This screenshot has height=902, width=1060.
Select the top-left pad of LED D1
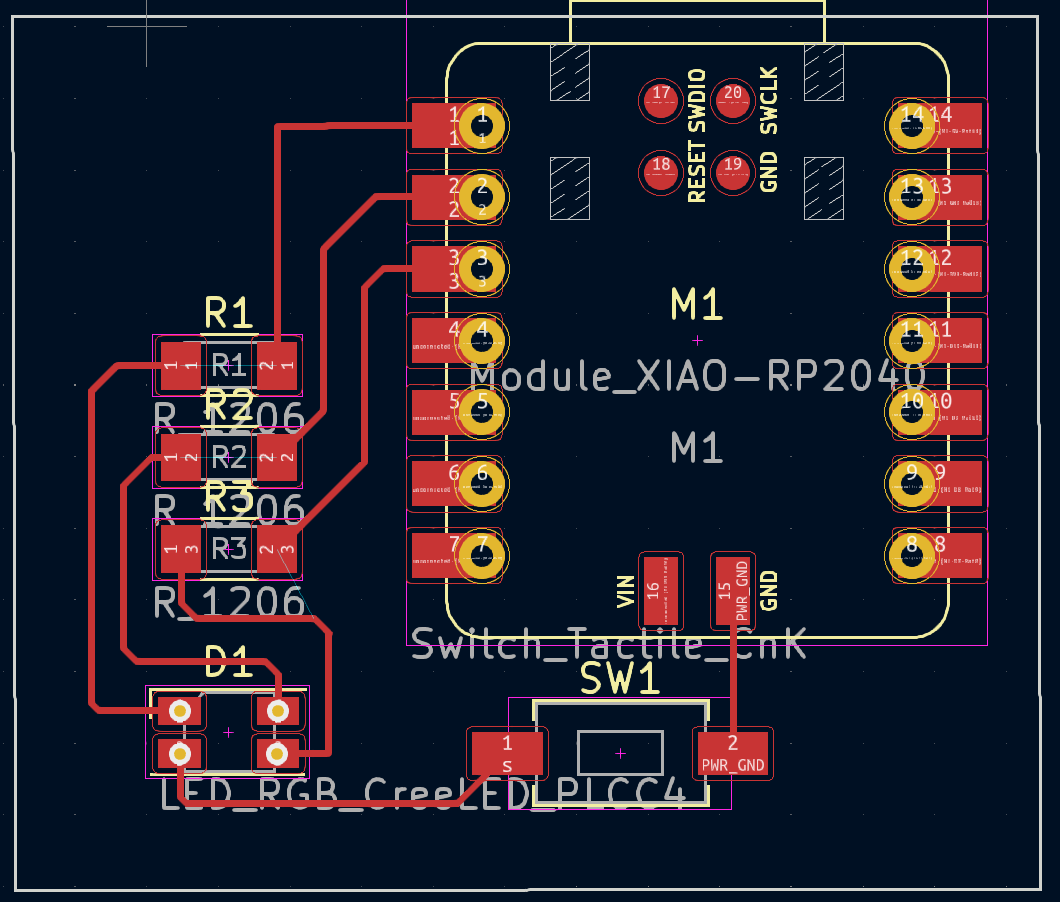click(180, 711)
